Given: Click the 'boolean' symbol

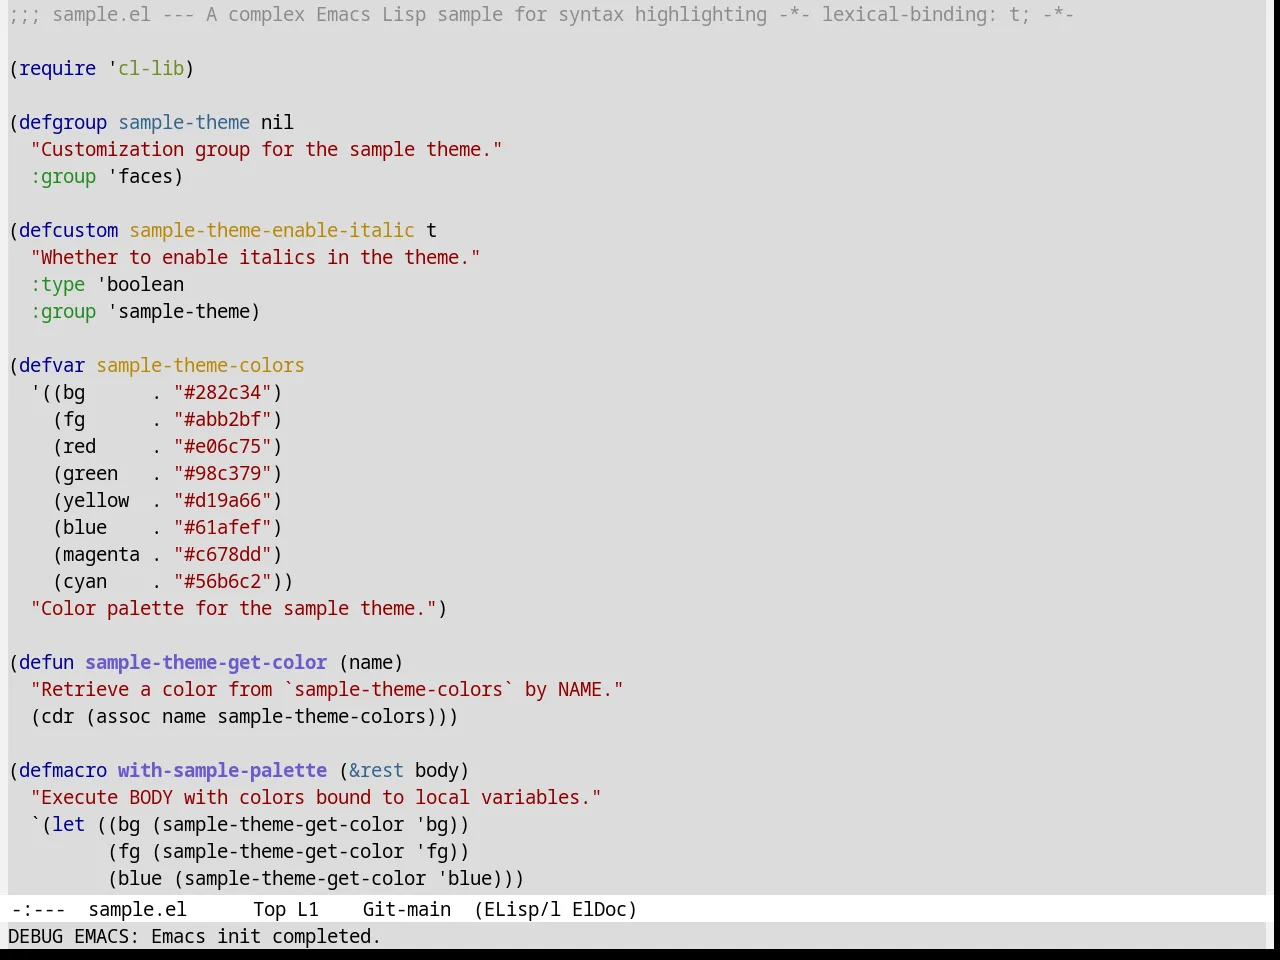Looking at the screenshot, I should [x=145, y=284].
